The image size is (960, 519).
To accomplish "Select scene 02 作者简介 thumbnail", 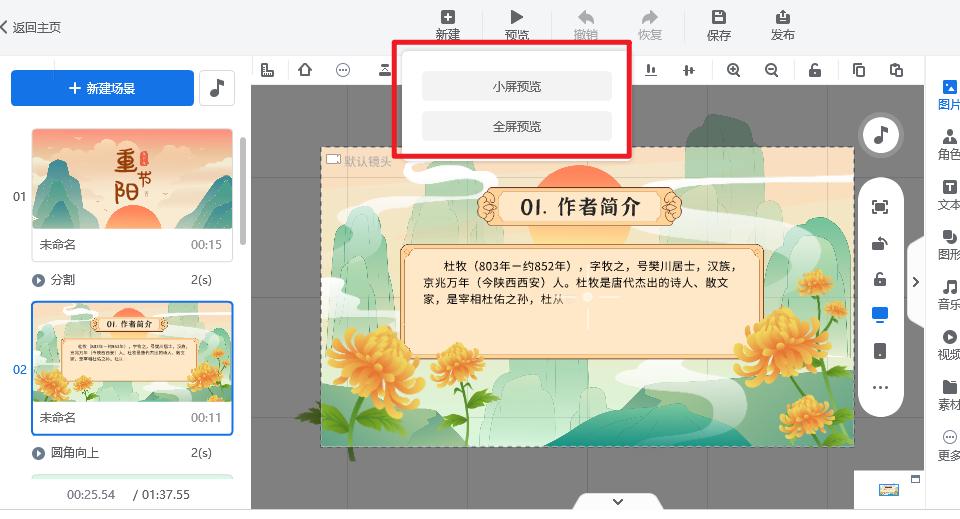I will click(132, 352).
